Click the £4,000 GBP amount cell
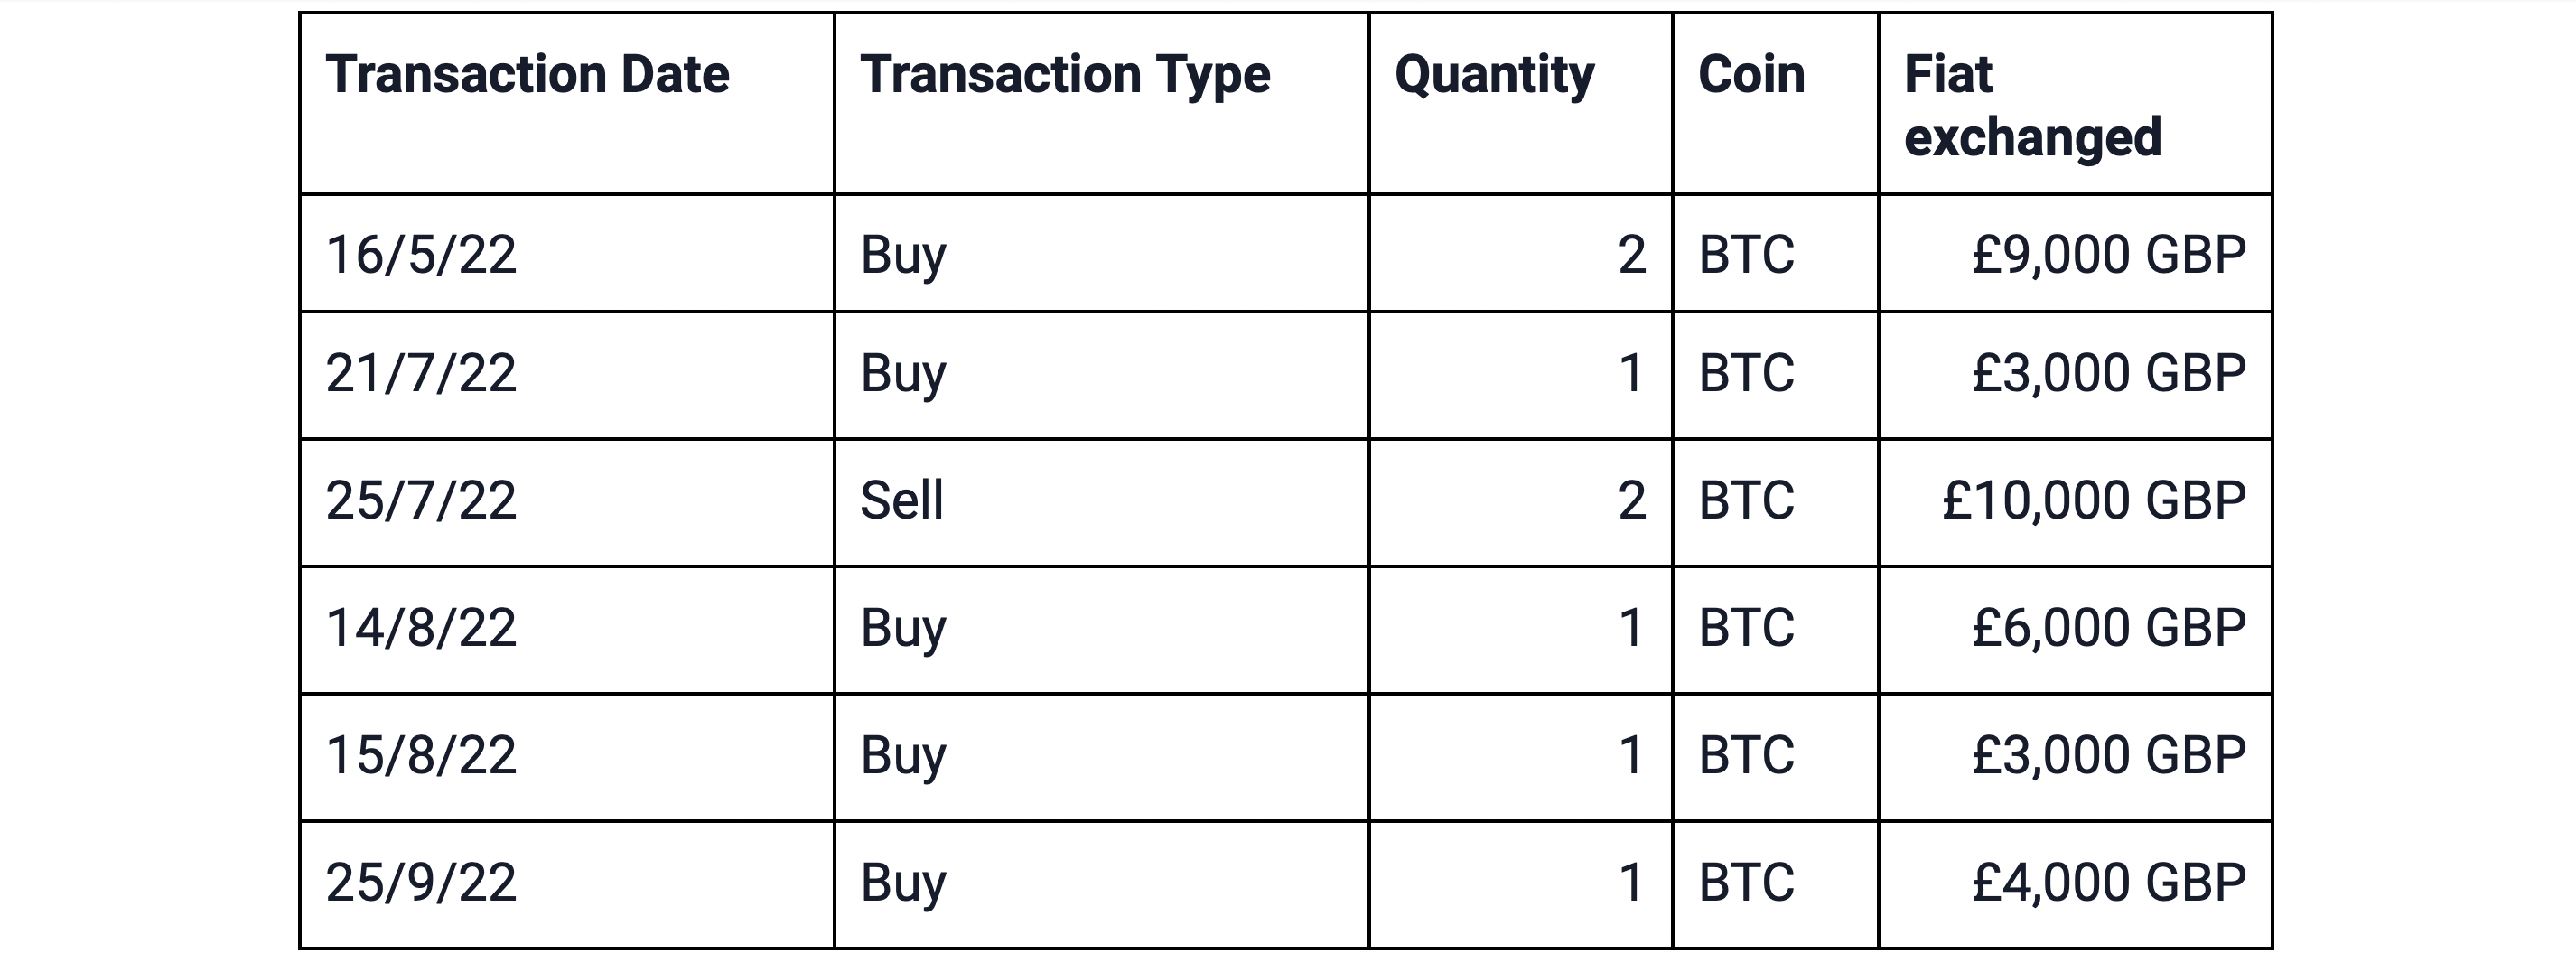This screenshot has width=2576, height=972. coord(2108,882)
